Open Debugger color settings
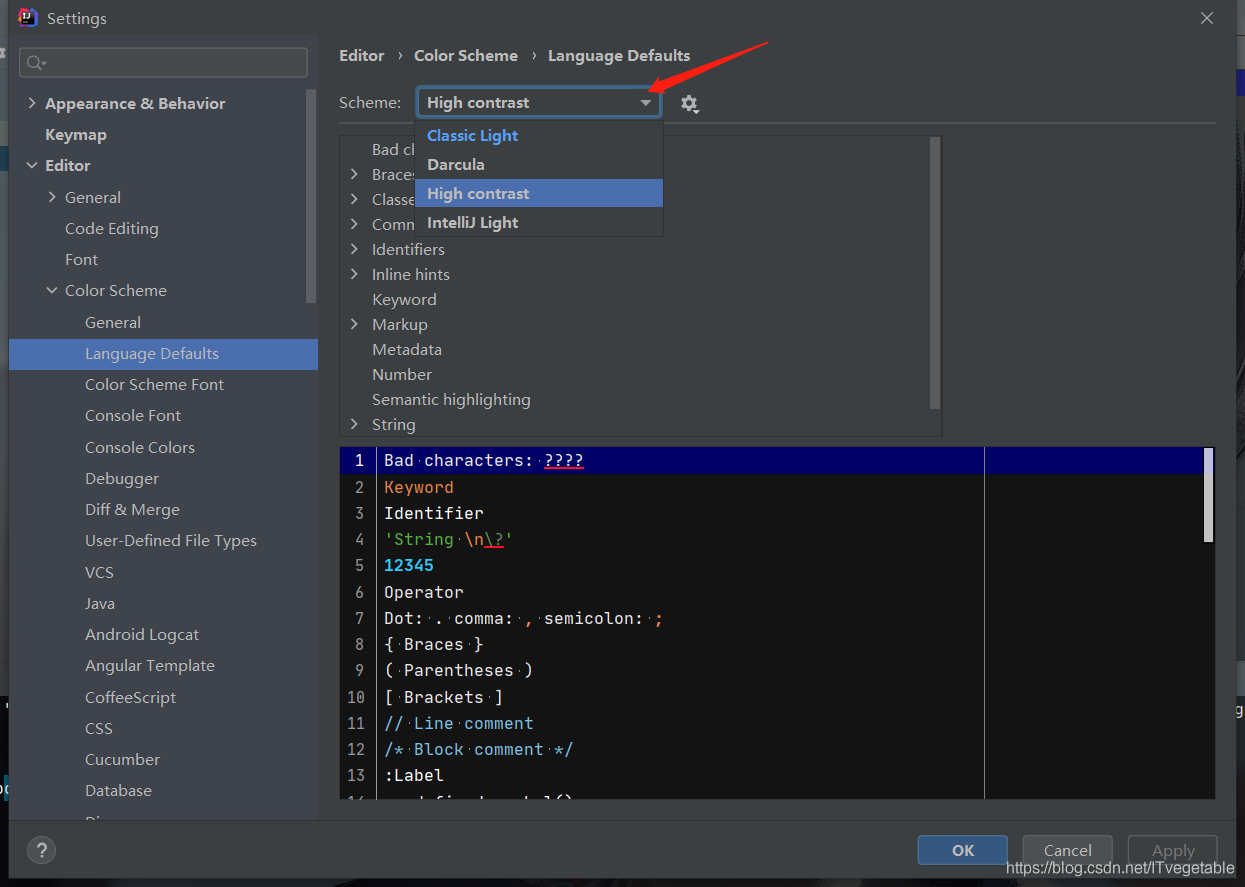 122,479
